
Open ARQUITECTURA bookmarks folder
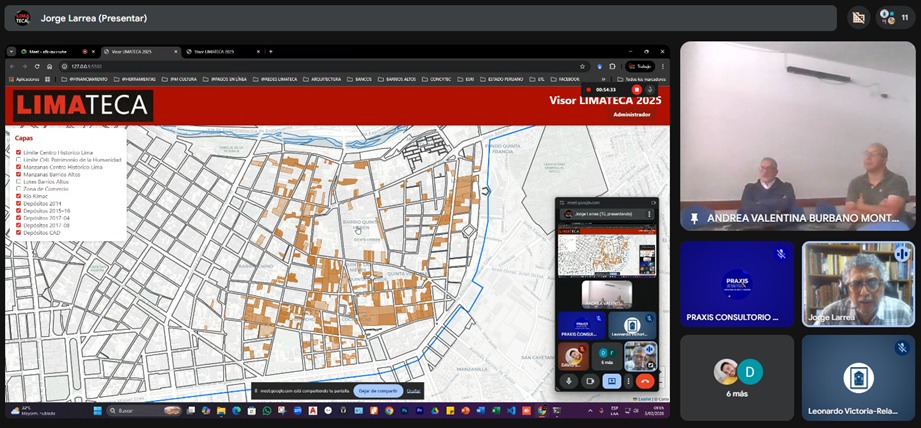321,79
